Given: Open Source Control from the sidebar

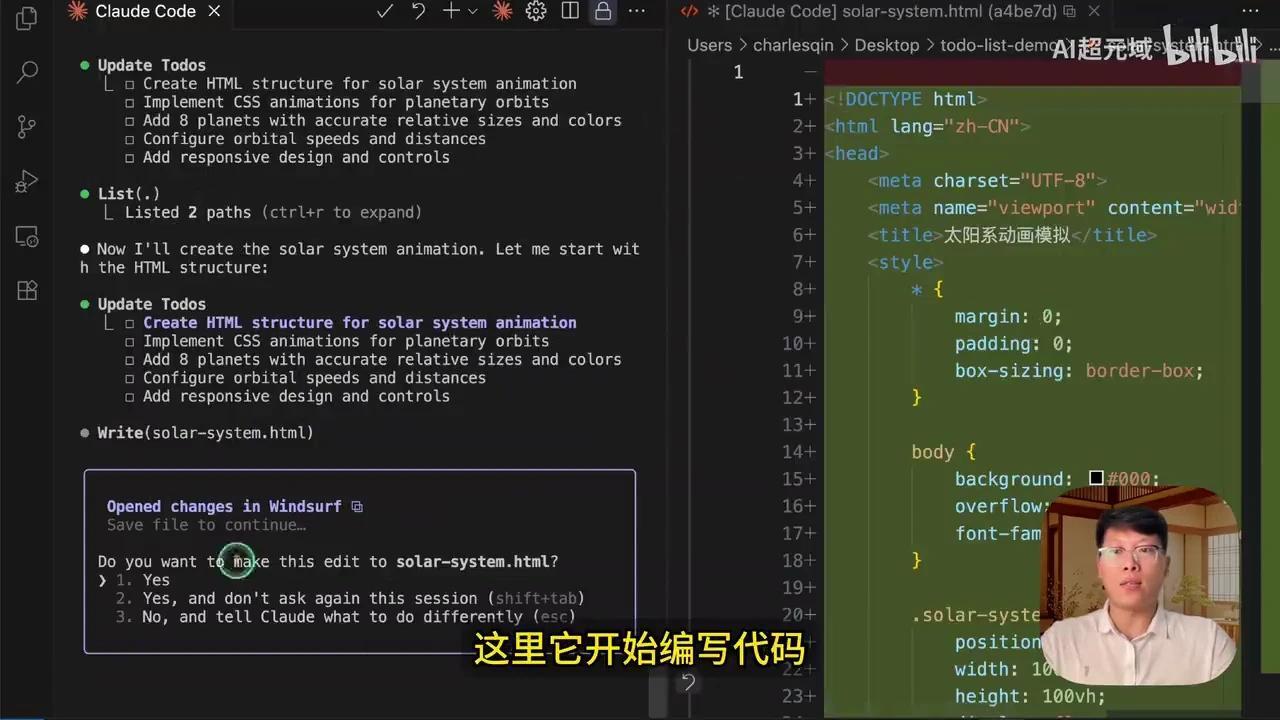Looking at the screenshot, I should pos(25,126).
